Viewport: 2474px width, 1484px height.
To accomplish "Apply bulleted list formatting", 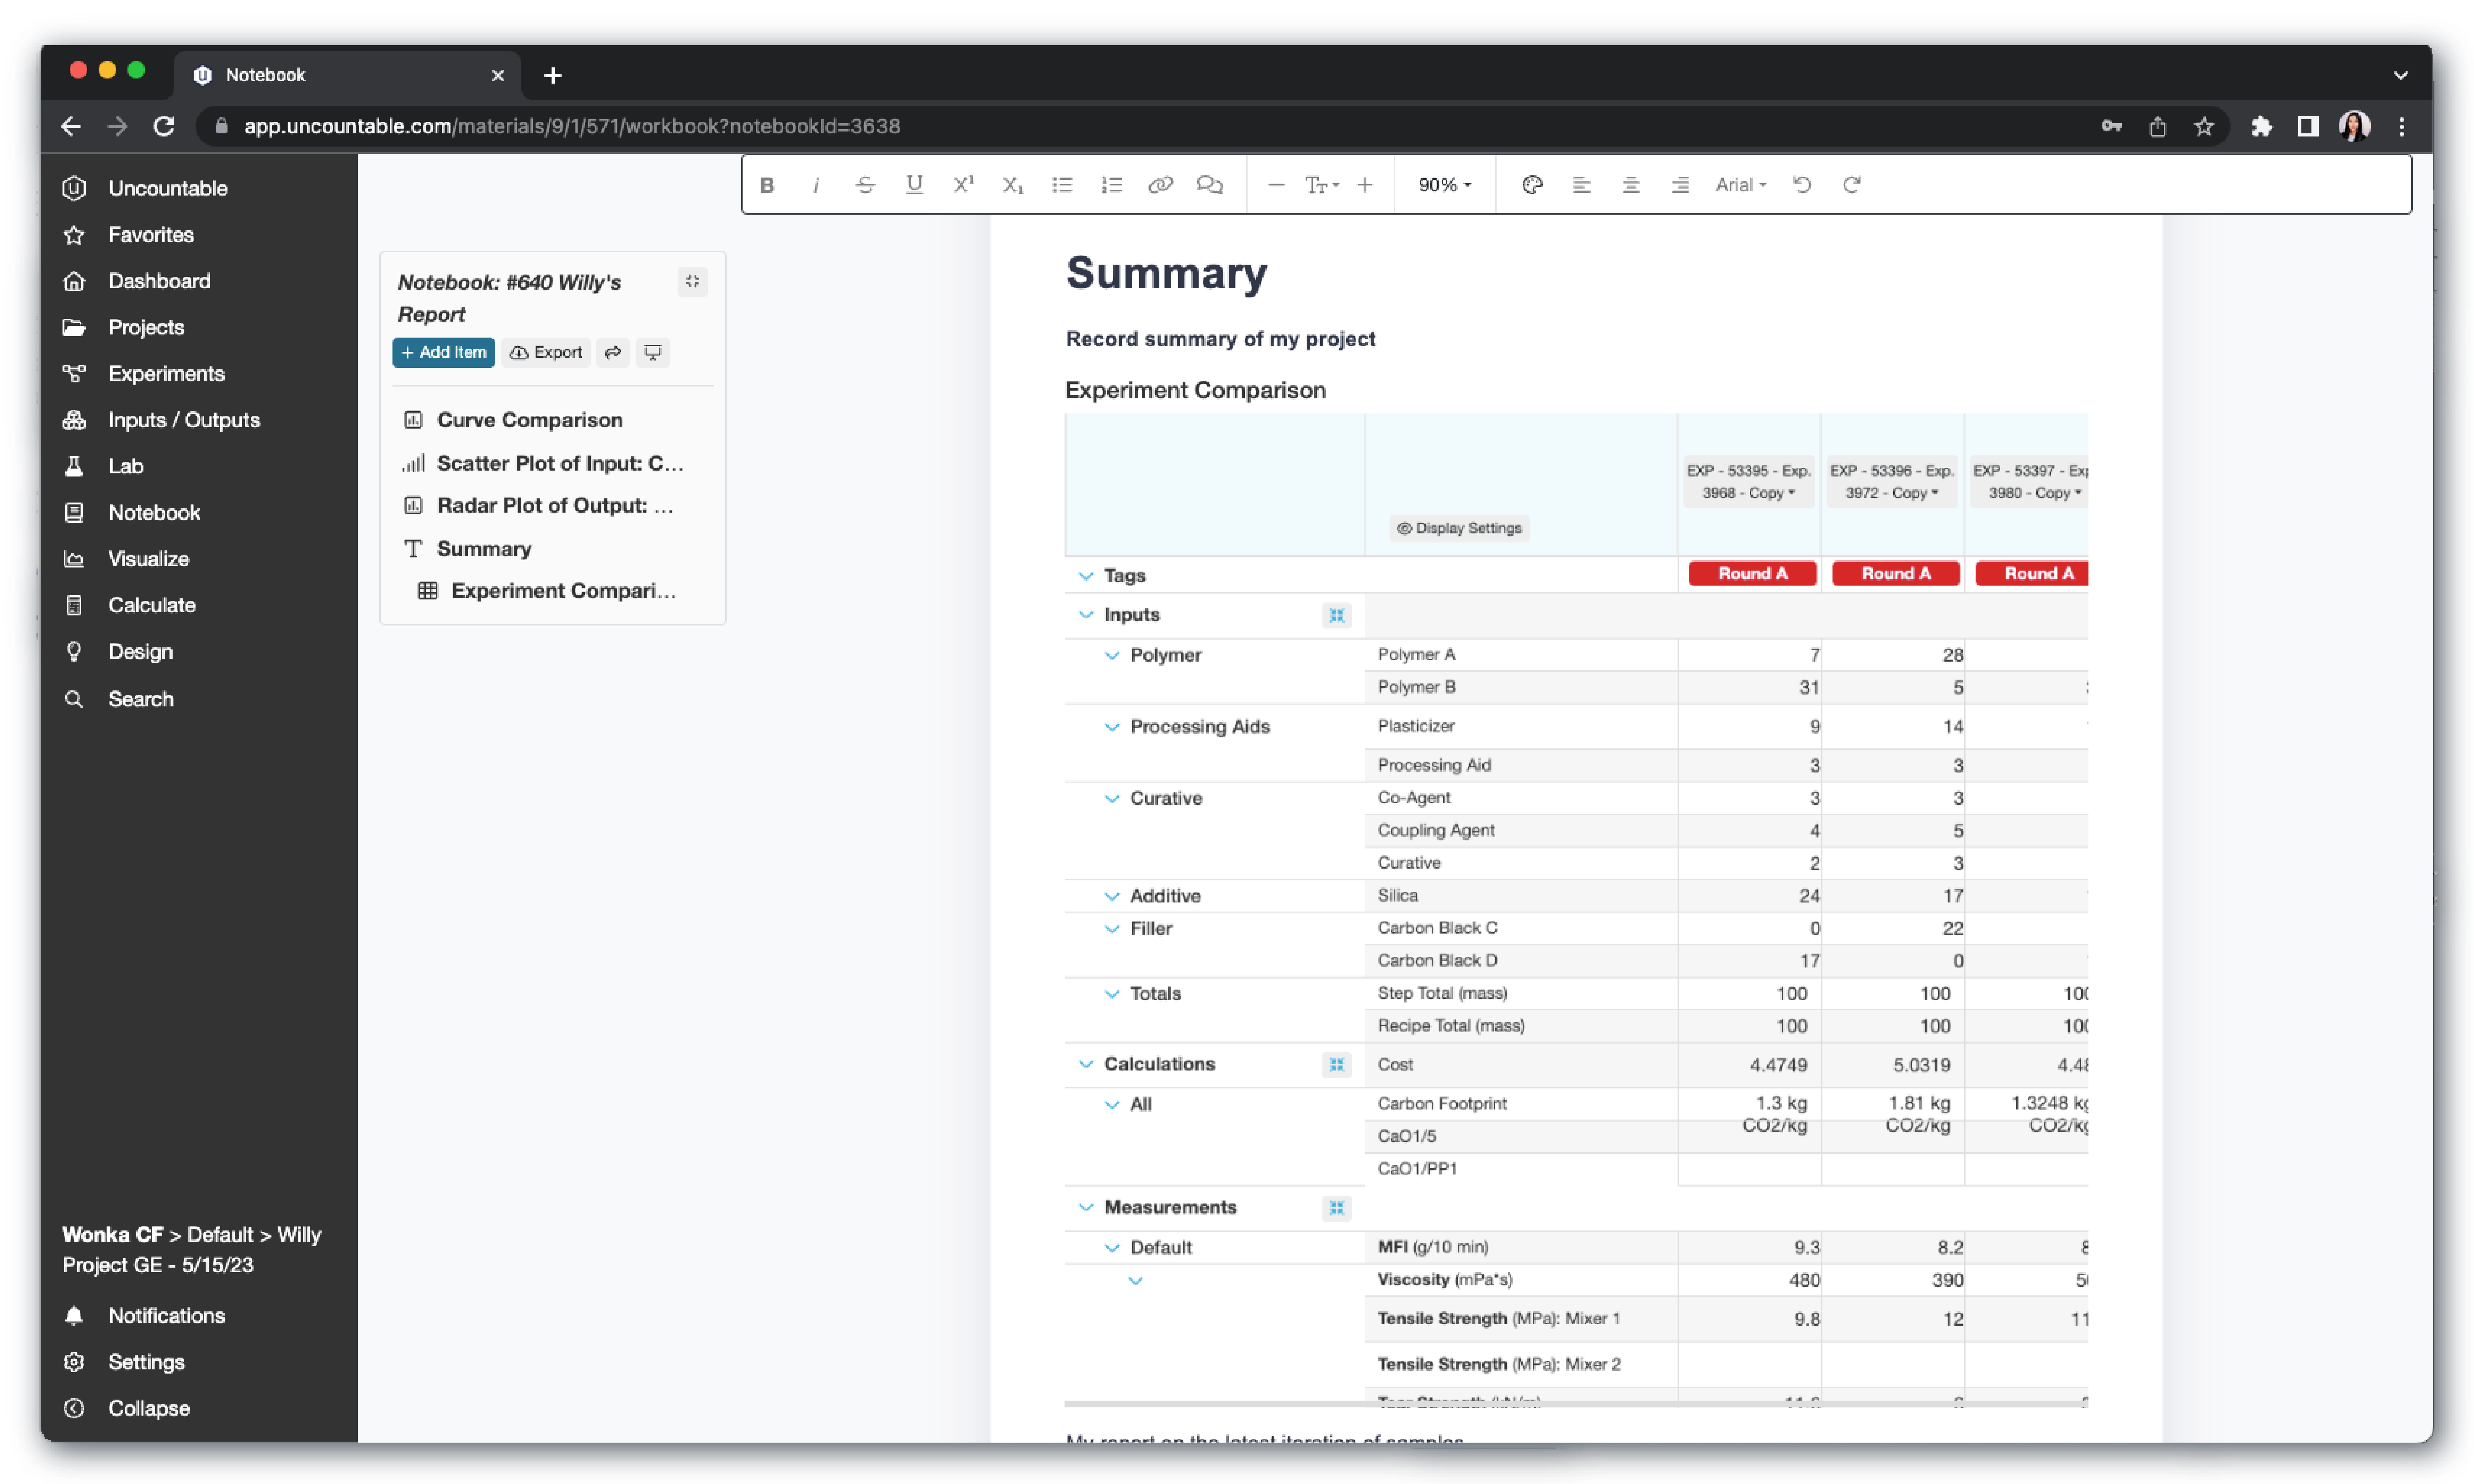I will pyautogui.click(x=1062, y=185).
